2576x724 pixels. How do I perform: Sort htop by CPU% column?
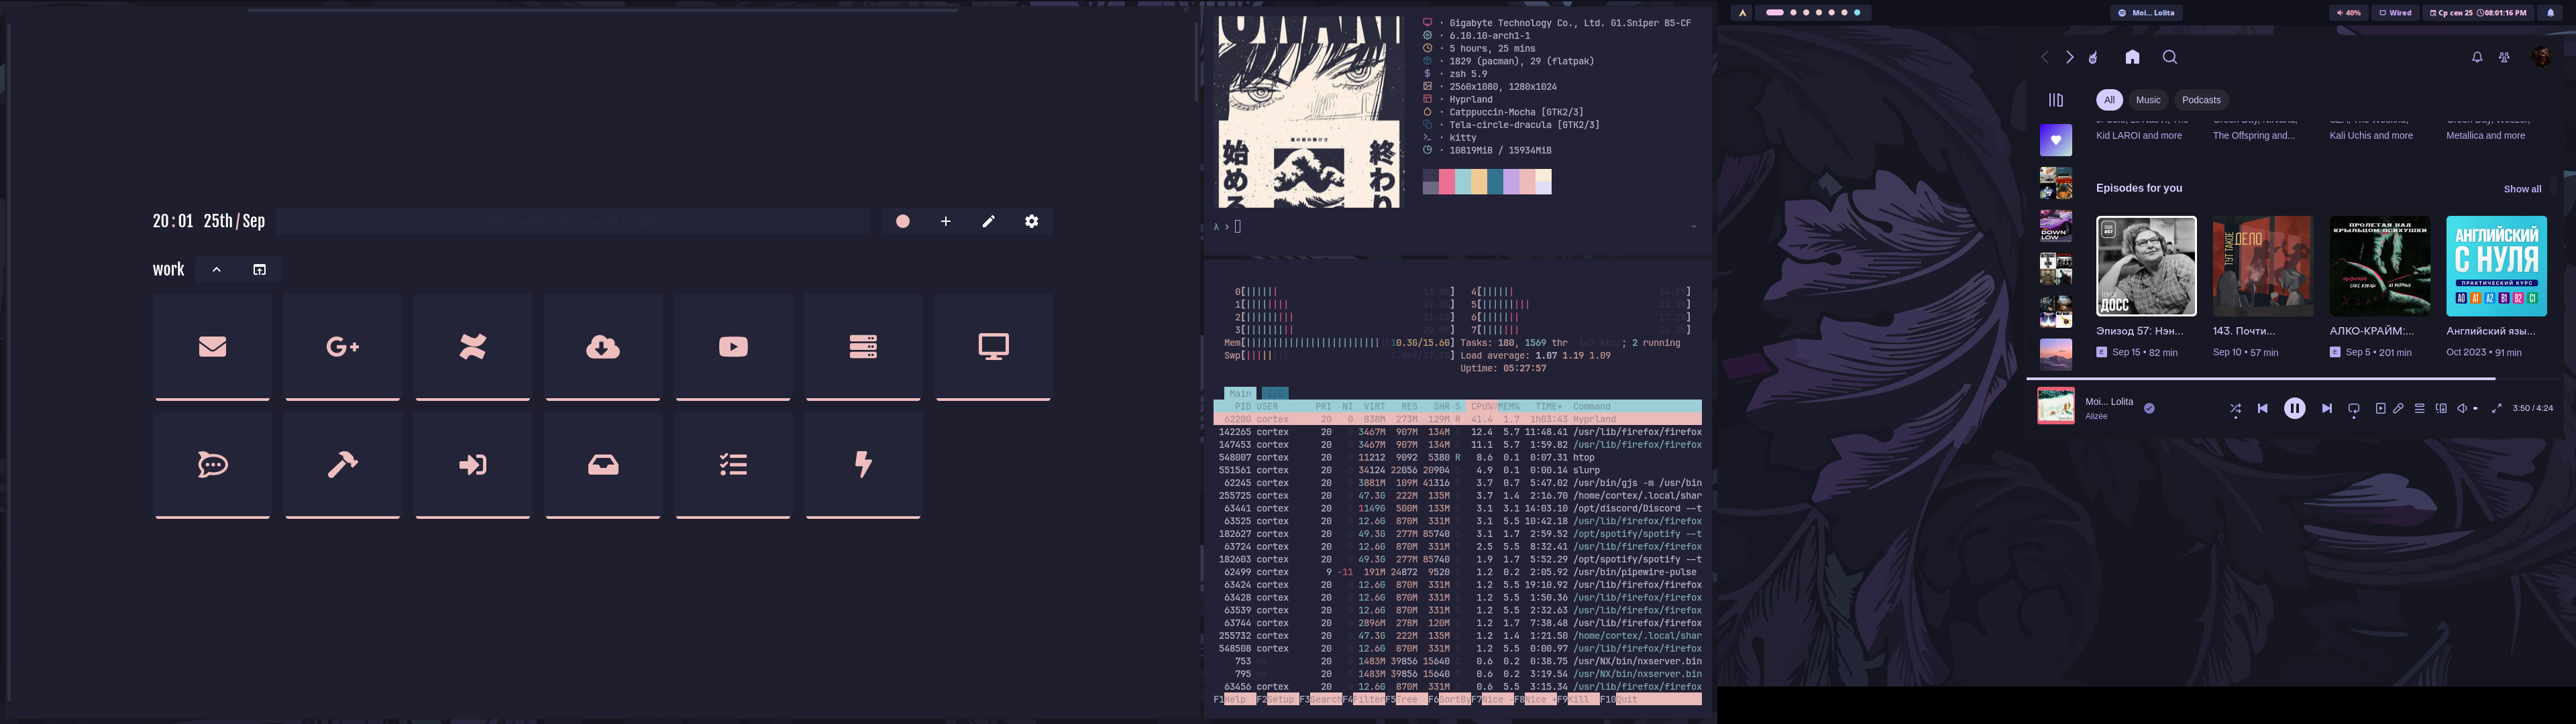pyautogui.click(x=1482, y=407)
